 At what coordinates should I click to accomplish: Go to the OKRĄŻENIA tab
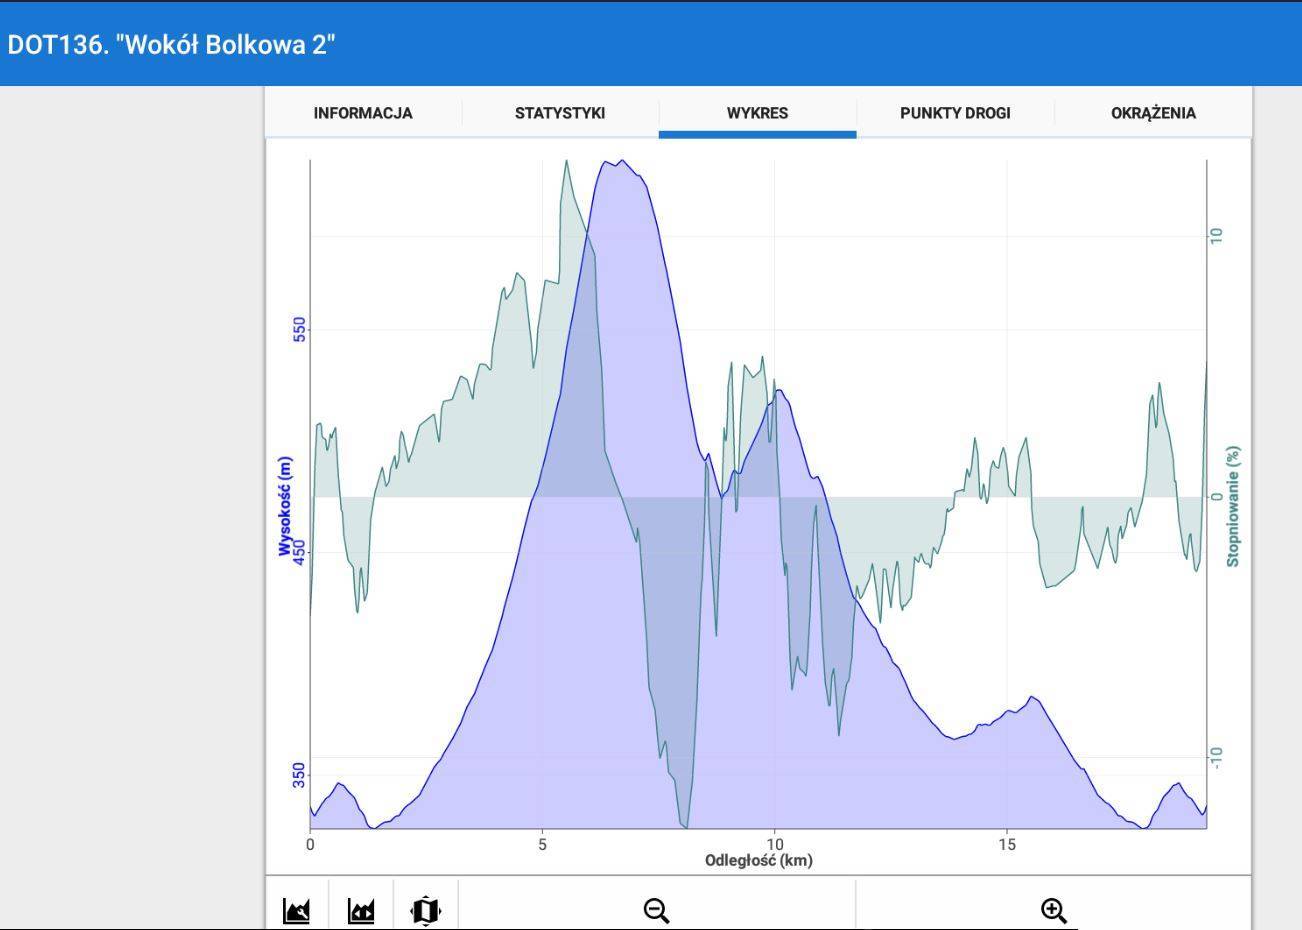pyautogui.click(x=1153, y=113)
